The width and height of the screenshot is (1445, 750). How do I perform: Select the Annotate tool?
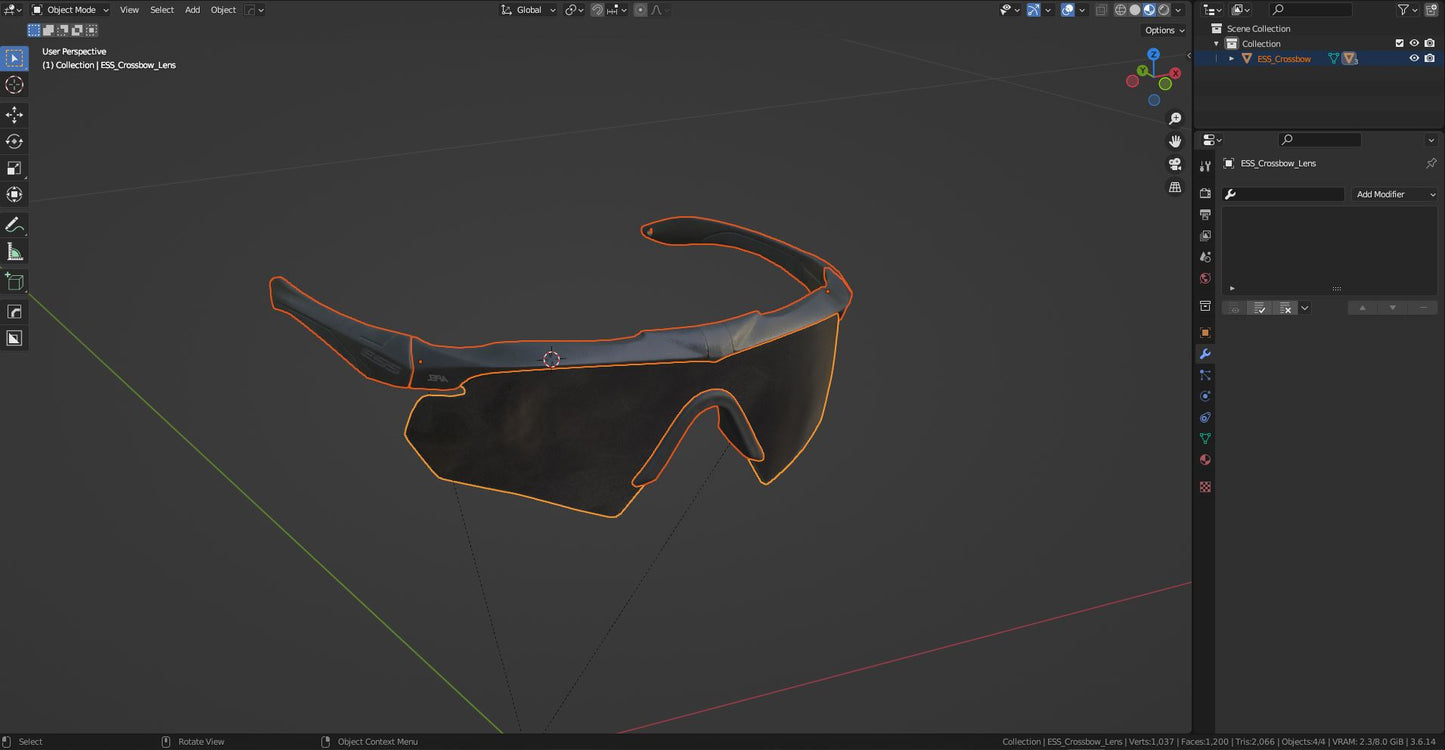tap(14, 224)
